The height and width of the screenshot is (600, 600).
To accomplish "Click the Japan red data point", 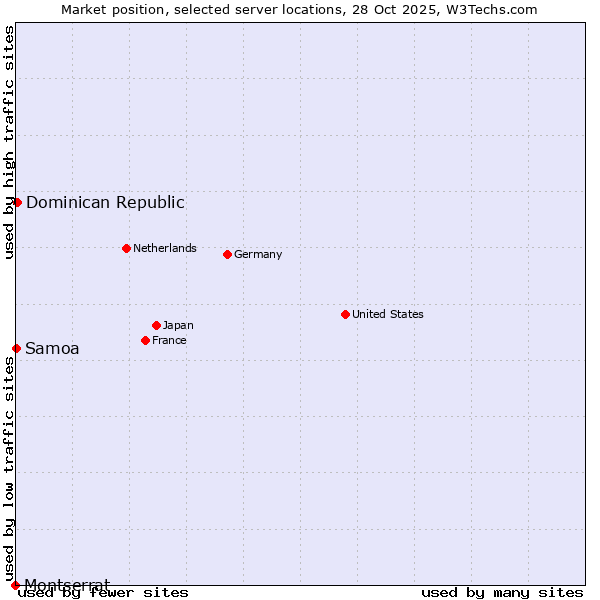I will point(156,325).
